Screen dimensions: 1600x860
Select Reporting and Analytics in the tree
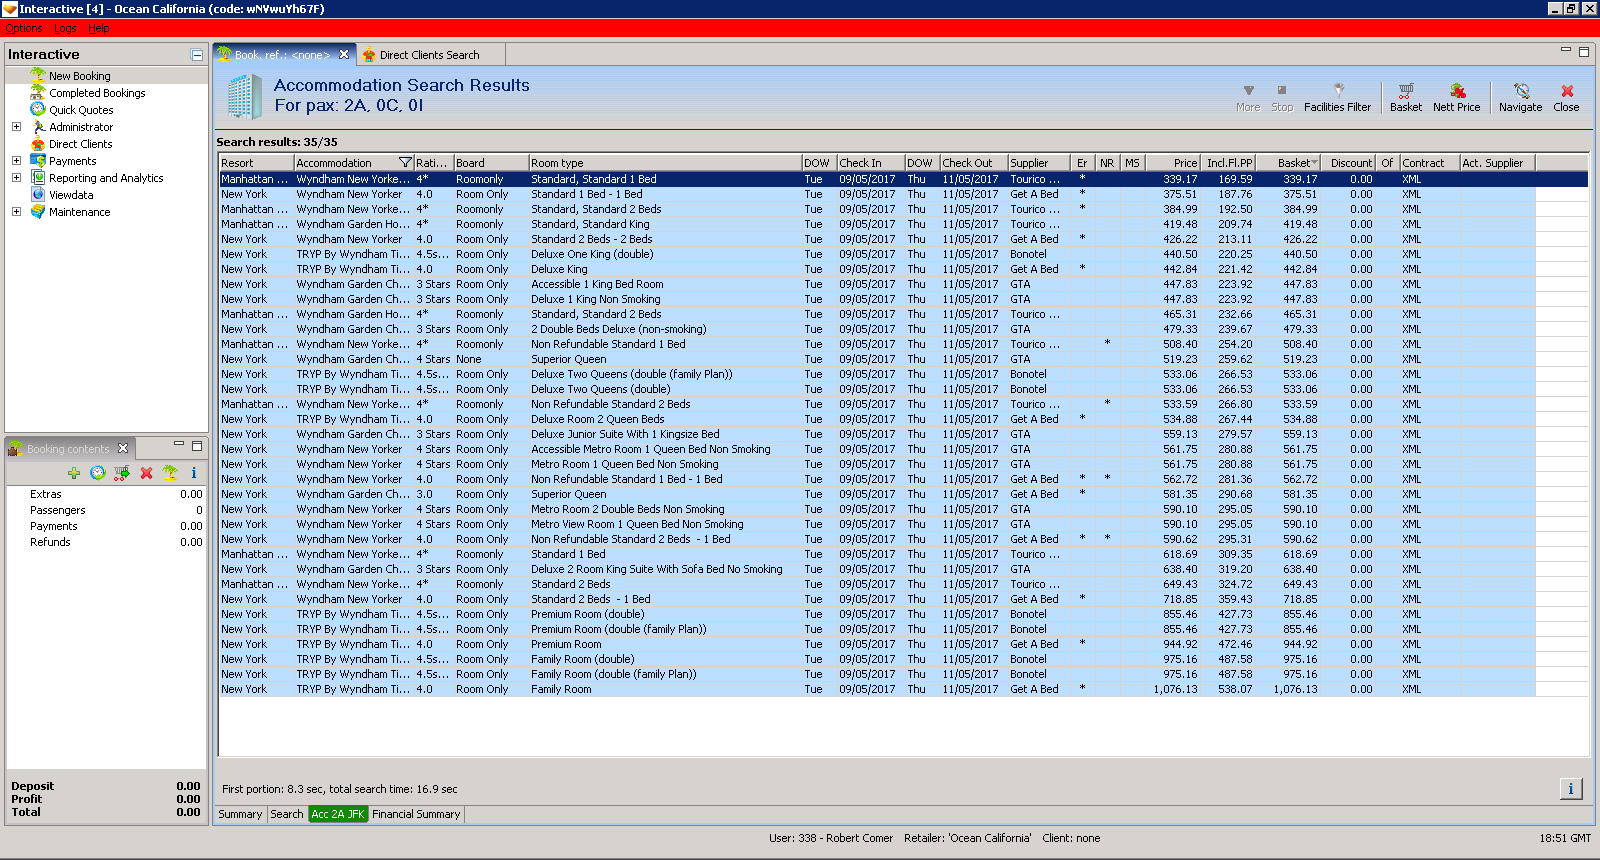click(106, 178)
